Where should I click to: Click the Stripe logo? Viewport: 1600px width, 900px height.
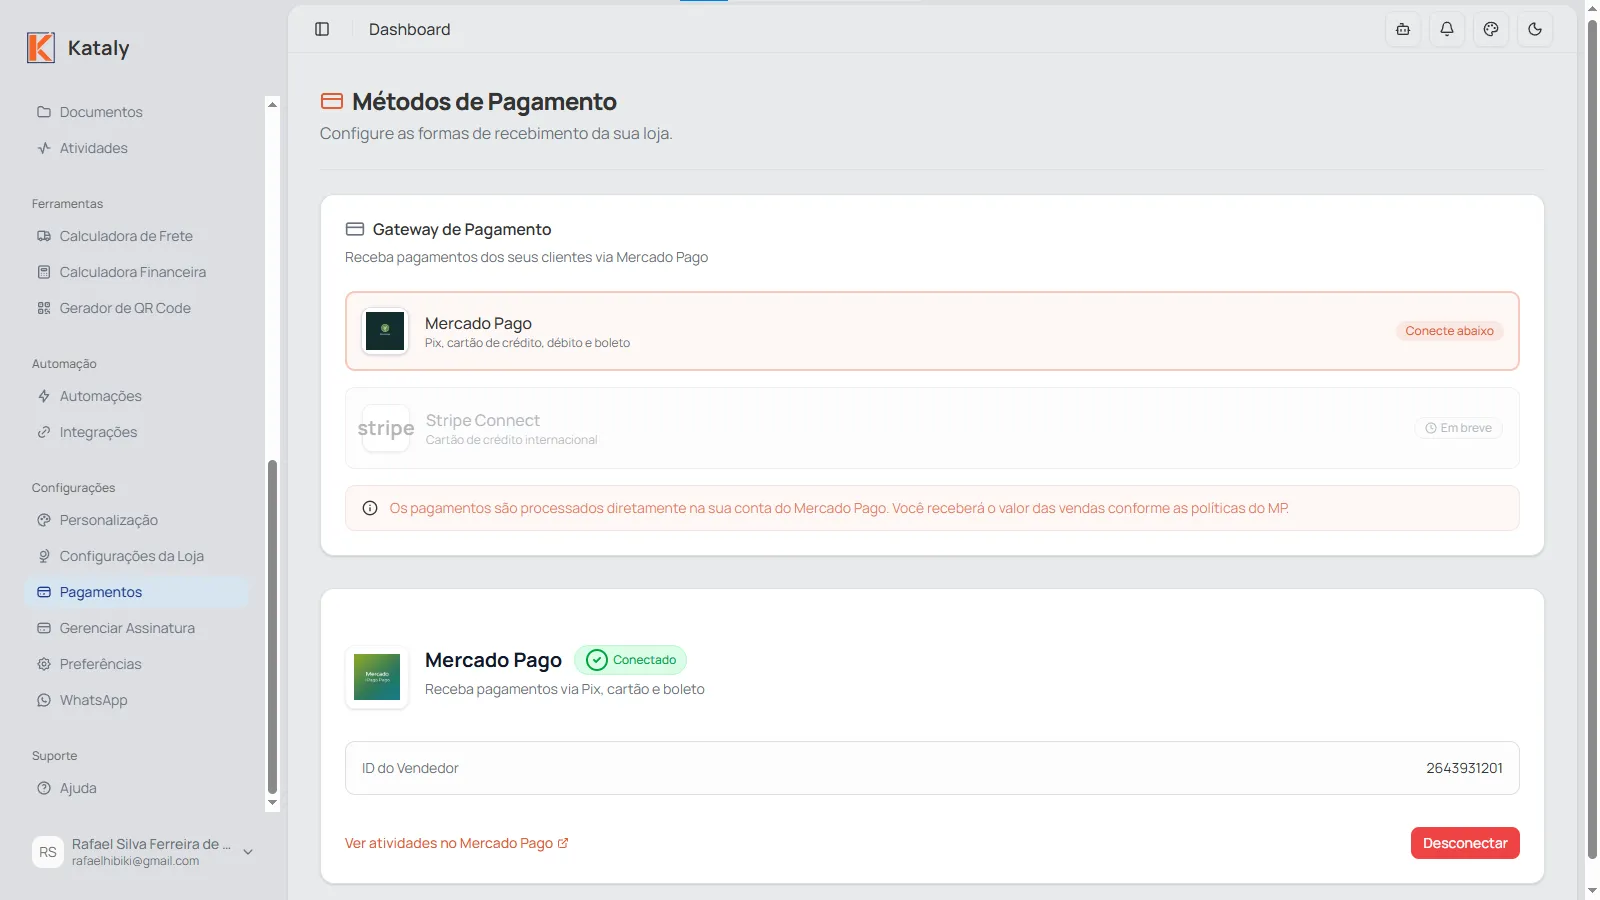click(x=386, y=428)
